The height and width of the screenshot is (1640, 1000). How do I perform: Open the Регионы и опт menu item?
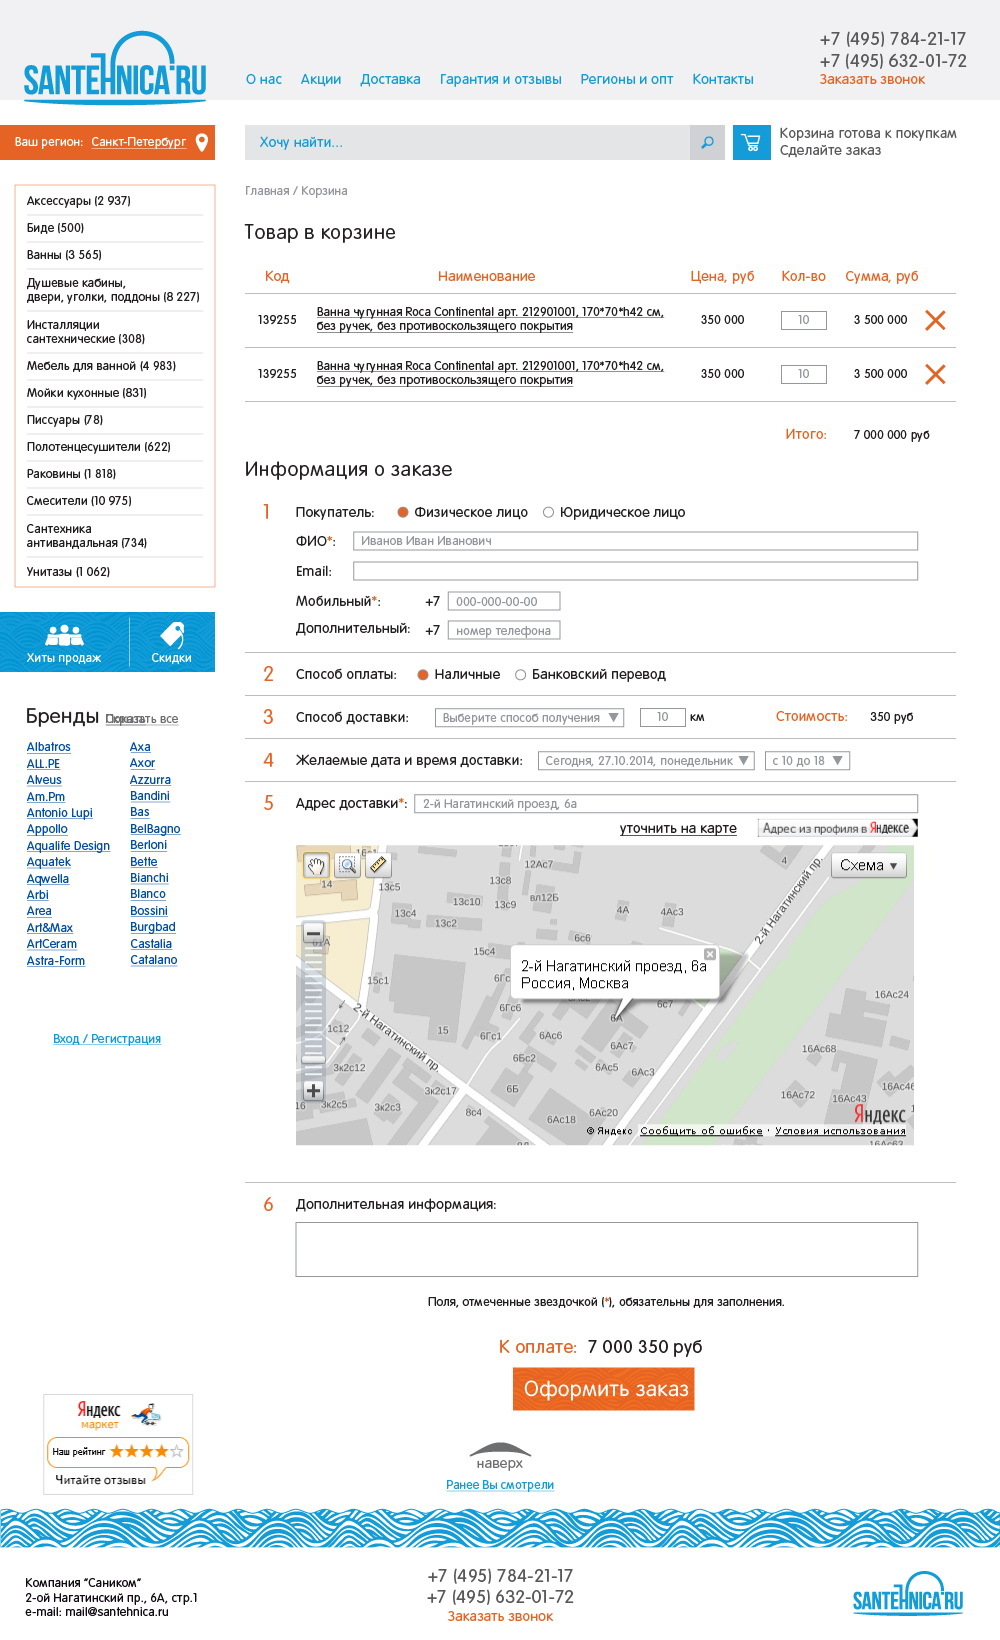[x=627, y=79]
